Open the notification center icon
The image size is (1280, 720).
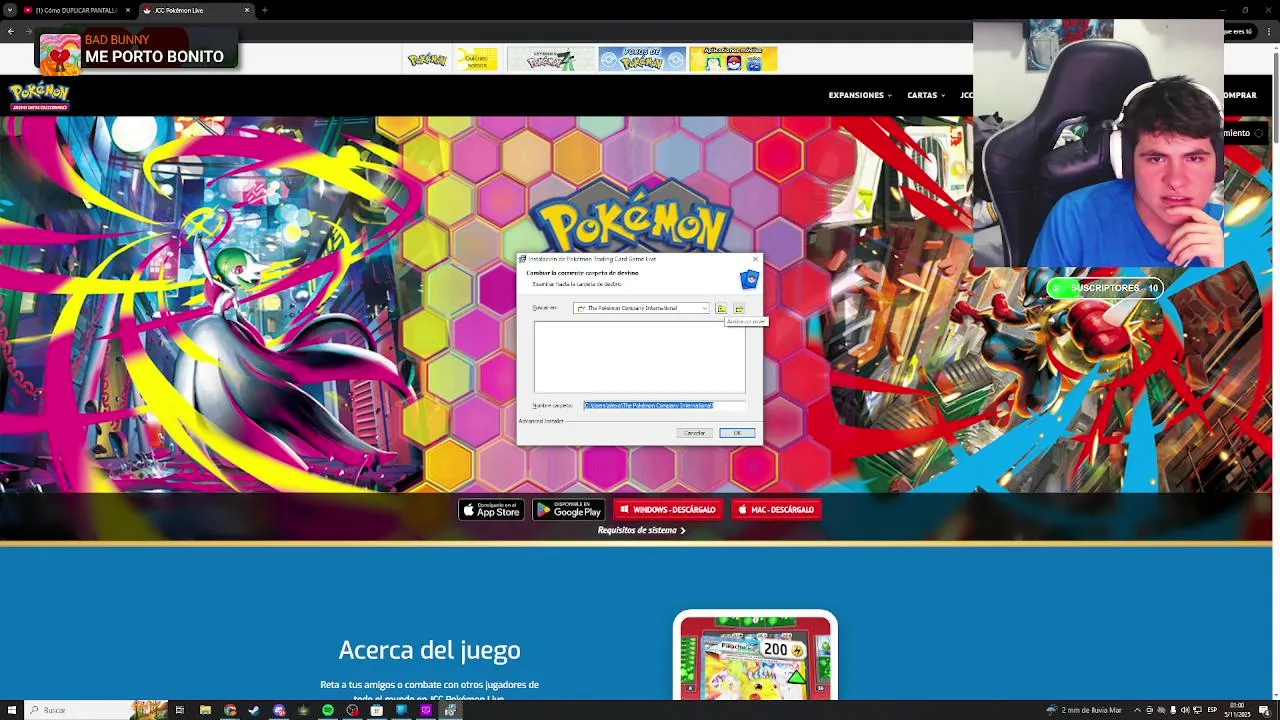tap(1264, 710)
